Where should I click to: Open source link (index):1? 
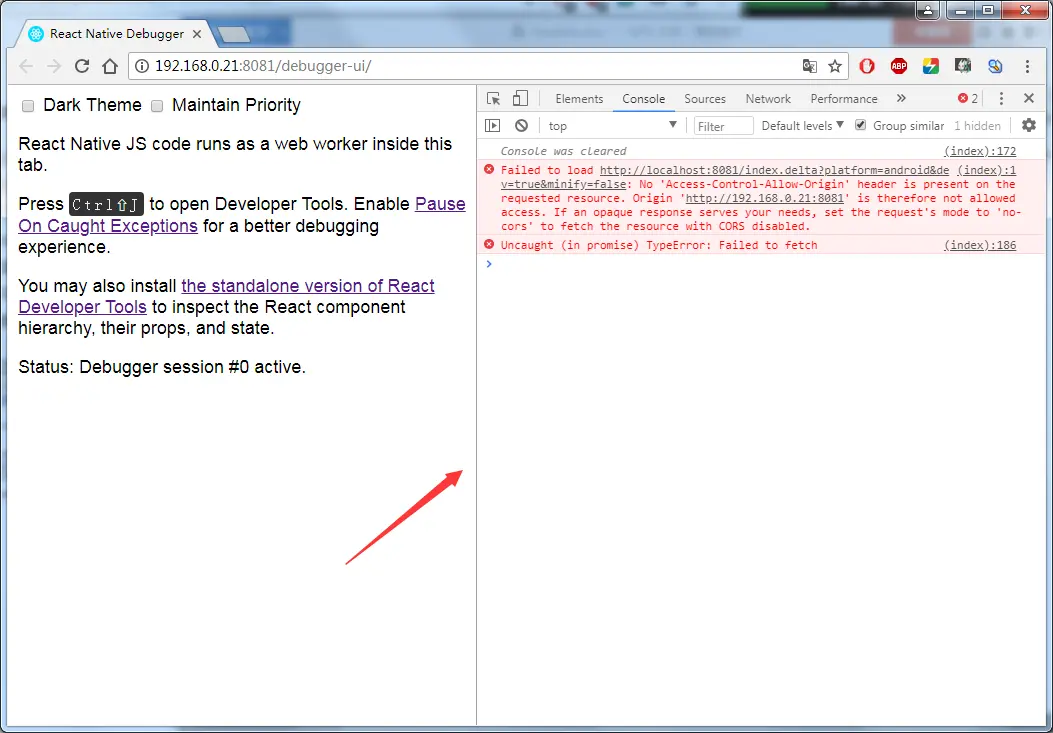[987, 171]
